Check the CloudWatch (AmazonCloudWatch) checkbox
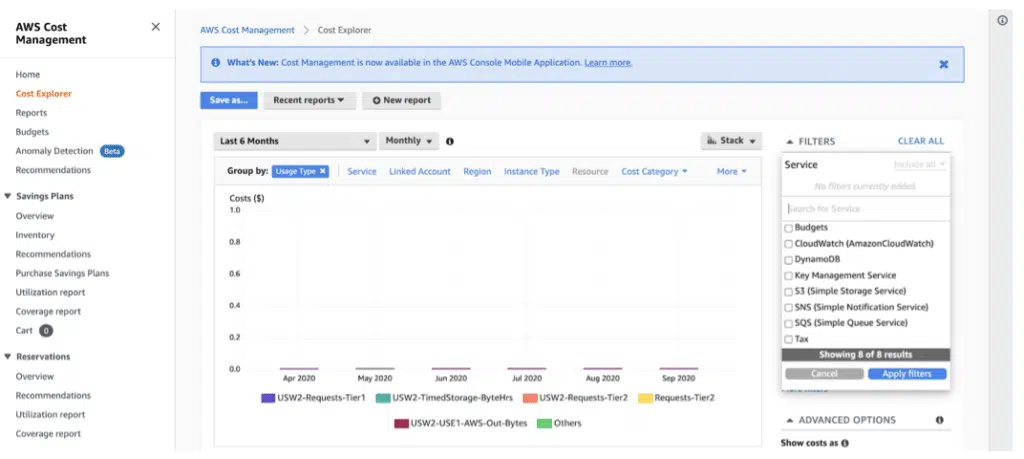 (x=788, y=244)
